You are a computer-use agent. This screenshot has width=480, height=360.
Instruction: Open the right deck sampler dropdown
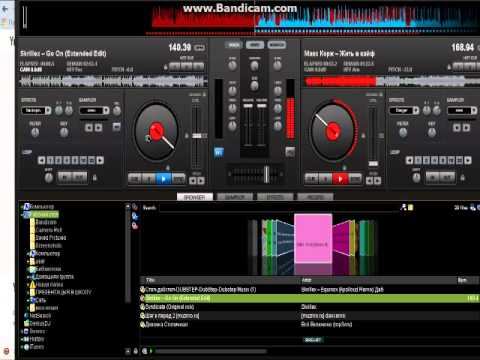[x=474, y=110]
